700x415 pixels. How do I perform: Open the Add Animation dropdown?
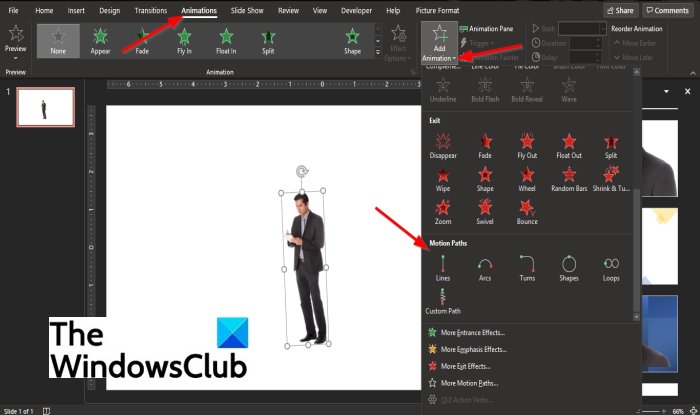click(x=439, y=43)
